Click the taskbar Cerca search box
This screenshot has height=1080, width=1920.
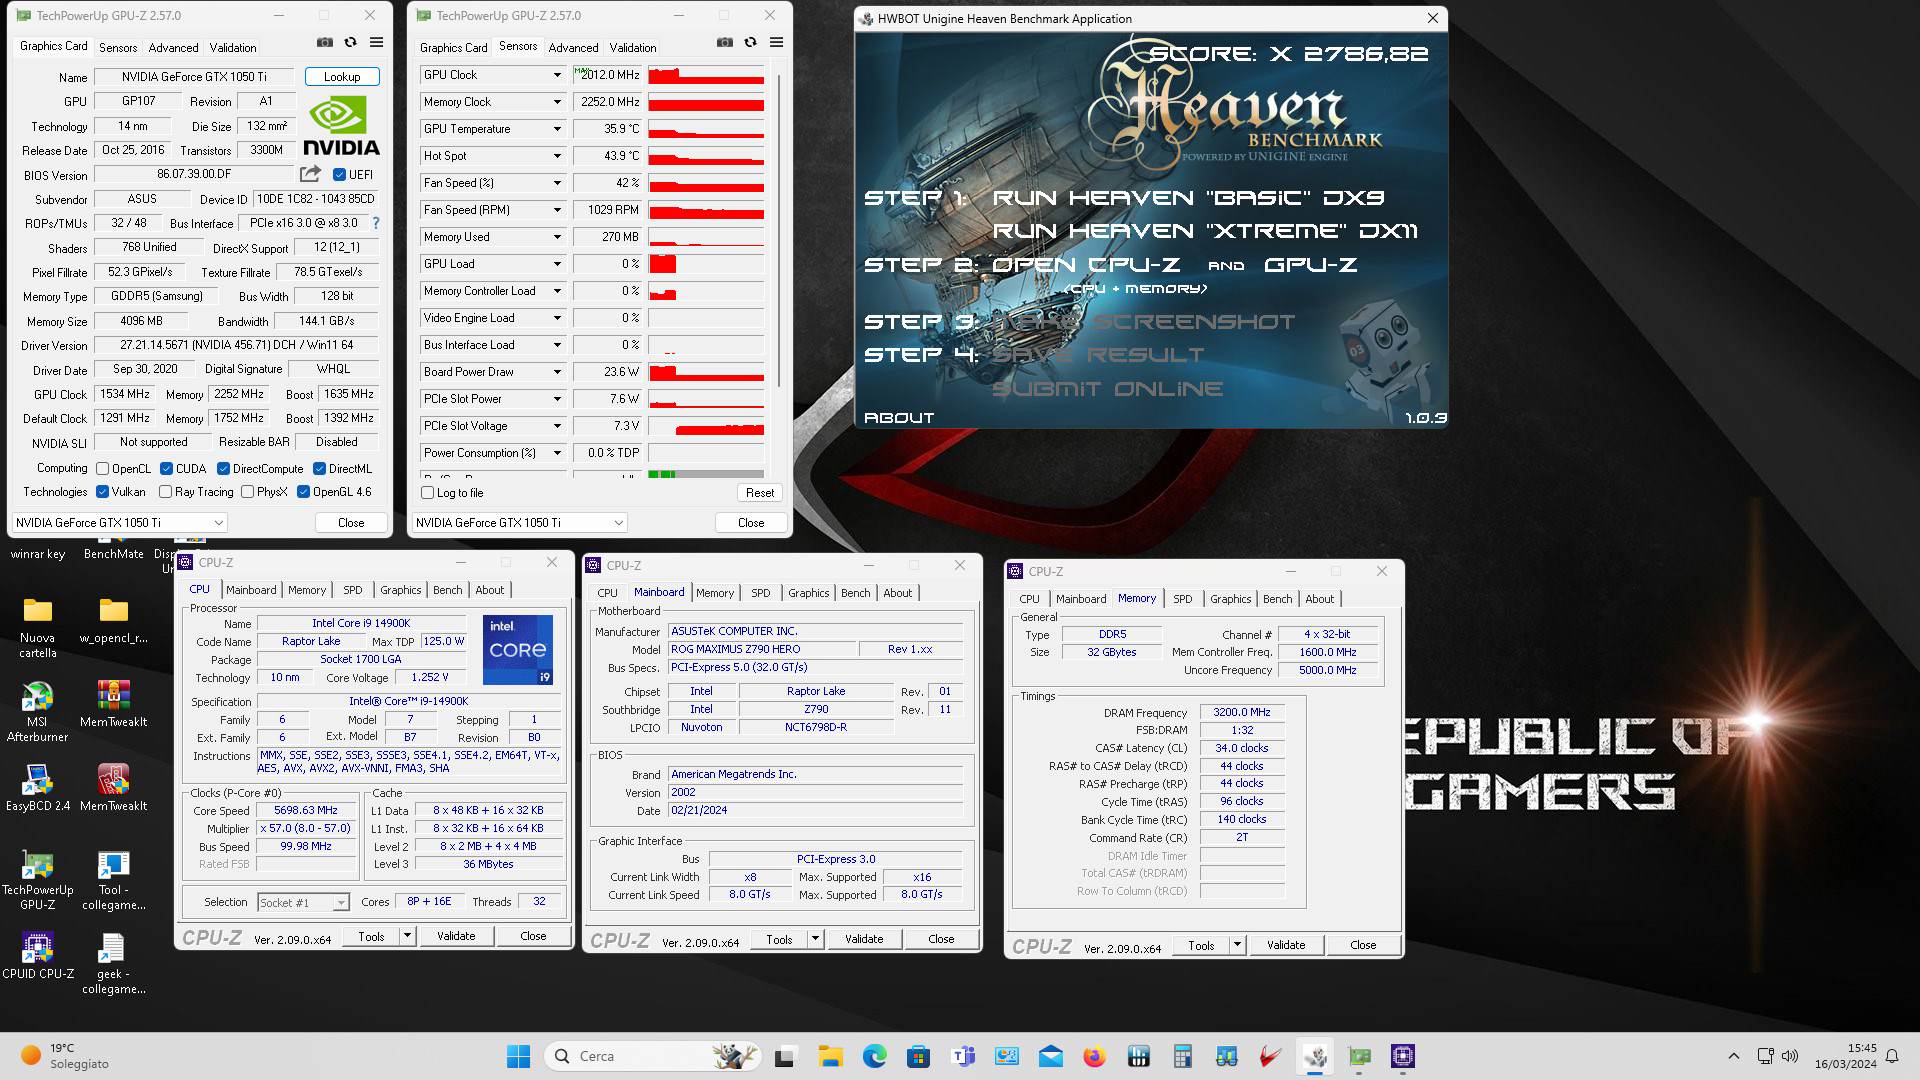tap(652, 1056)
